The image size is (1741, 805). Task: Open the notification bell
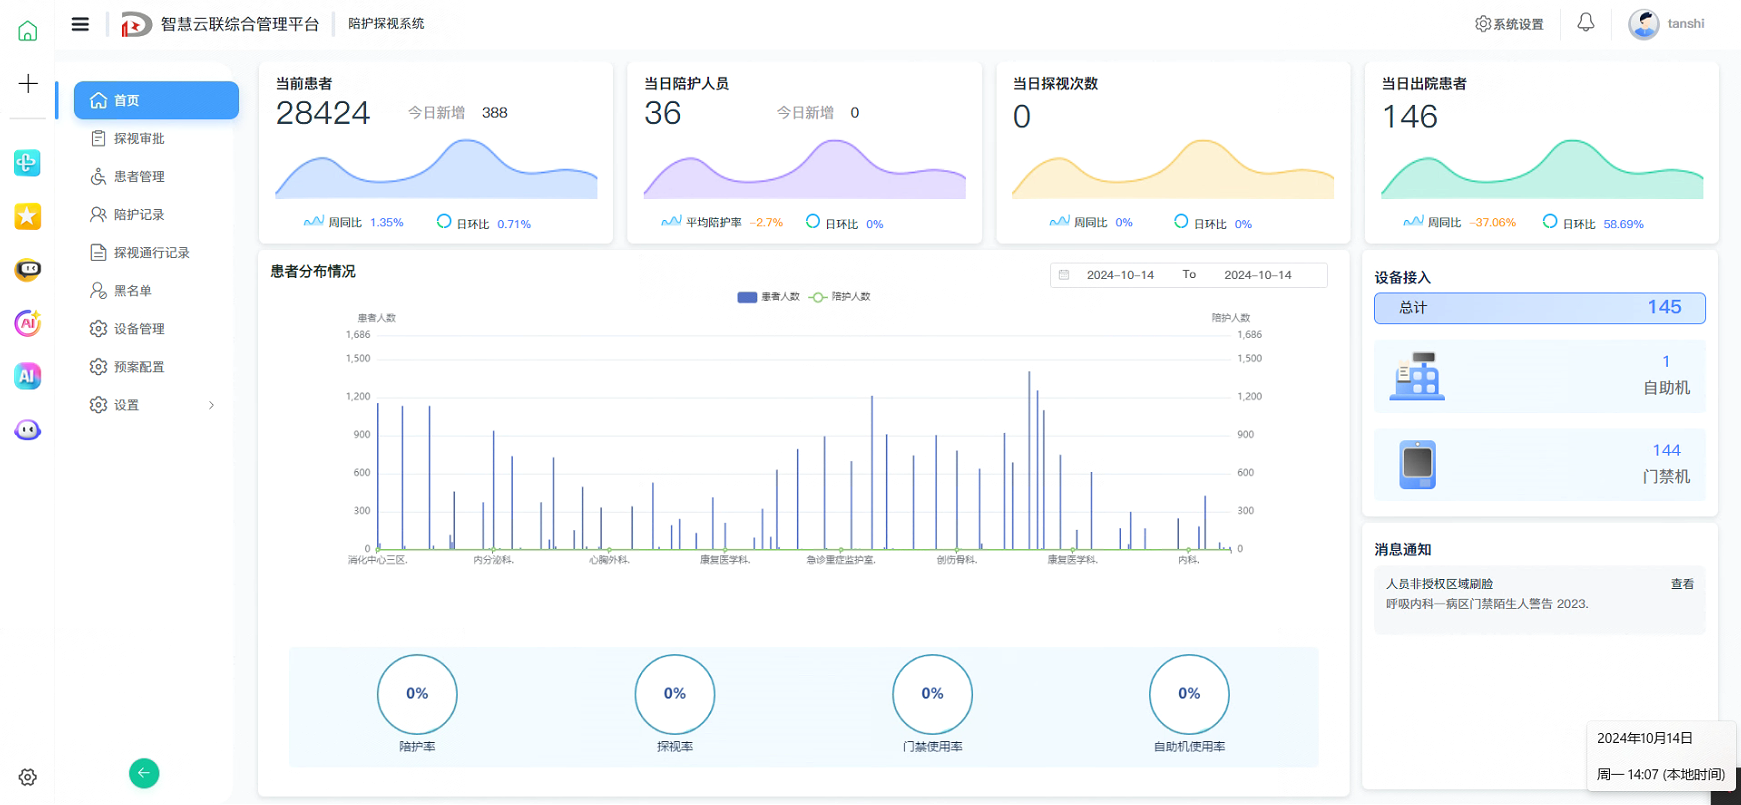(x=1586, y=22)
